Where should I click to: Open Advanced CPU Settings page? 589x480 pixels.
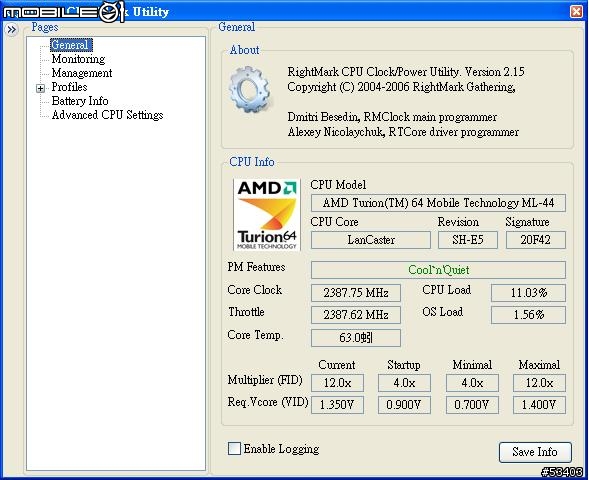pos(107,115)
